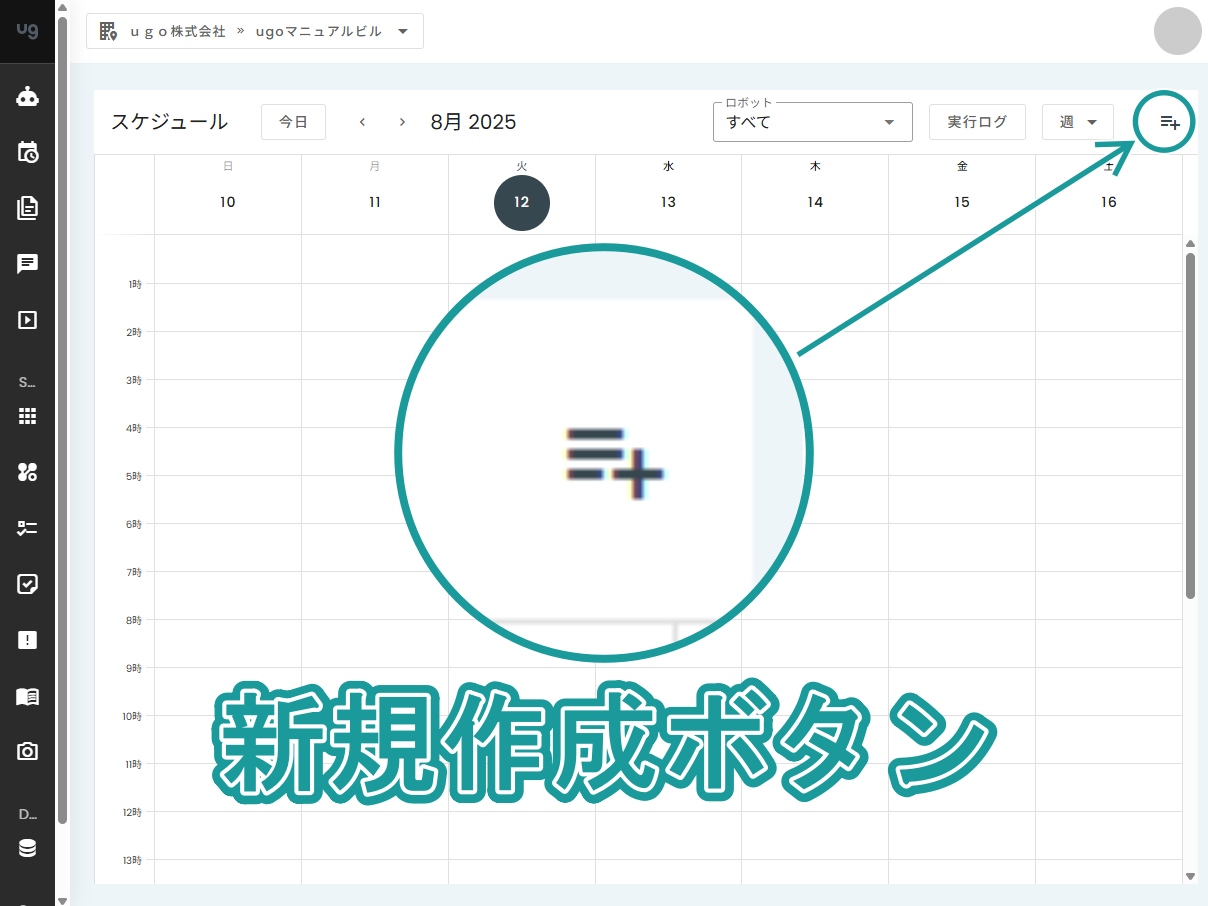Click the building icon beside ugo株式会社
The height and width of the screenshot is (906, 1208).
click(108, 31)
